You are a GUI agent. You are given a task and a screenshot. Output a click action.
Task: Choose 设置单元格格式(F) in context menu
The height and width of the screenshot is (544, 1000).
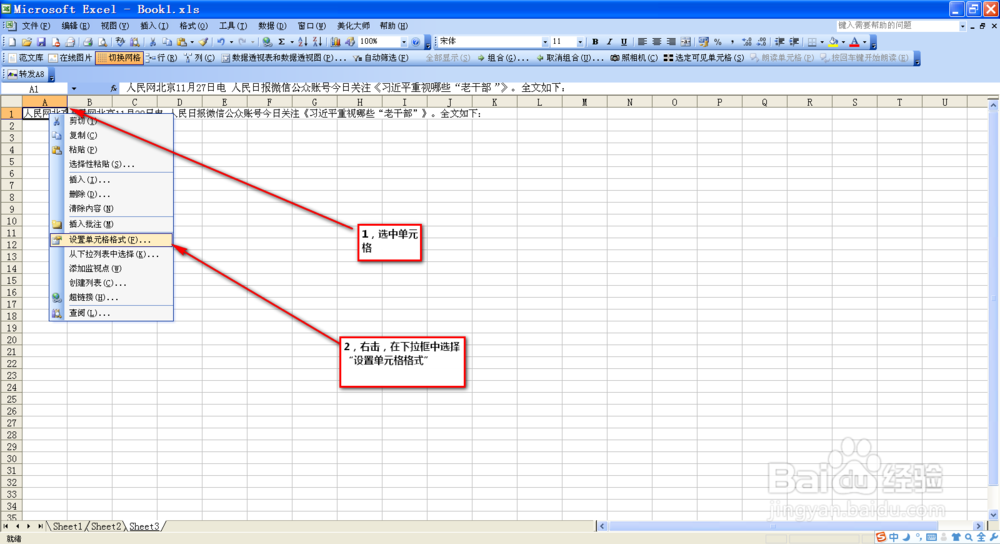point(111,240)
